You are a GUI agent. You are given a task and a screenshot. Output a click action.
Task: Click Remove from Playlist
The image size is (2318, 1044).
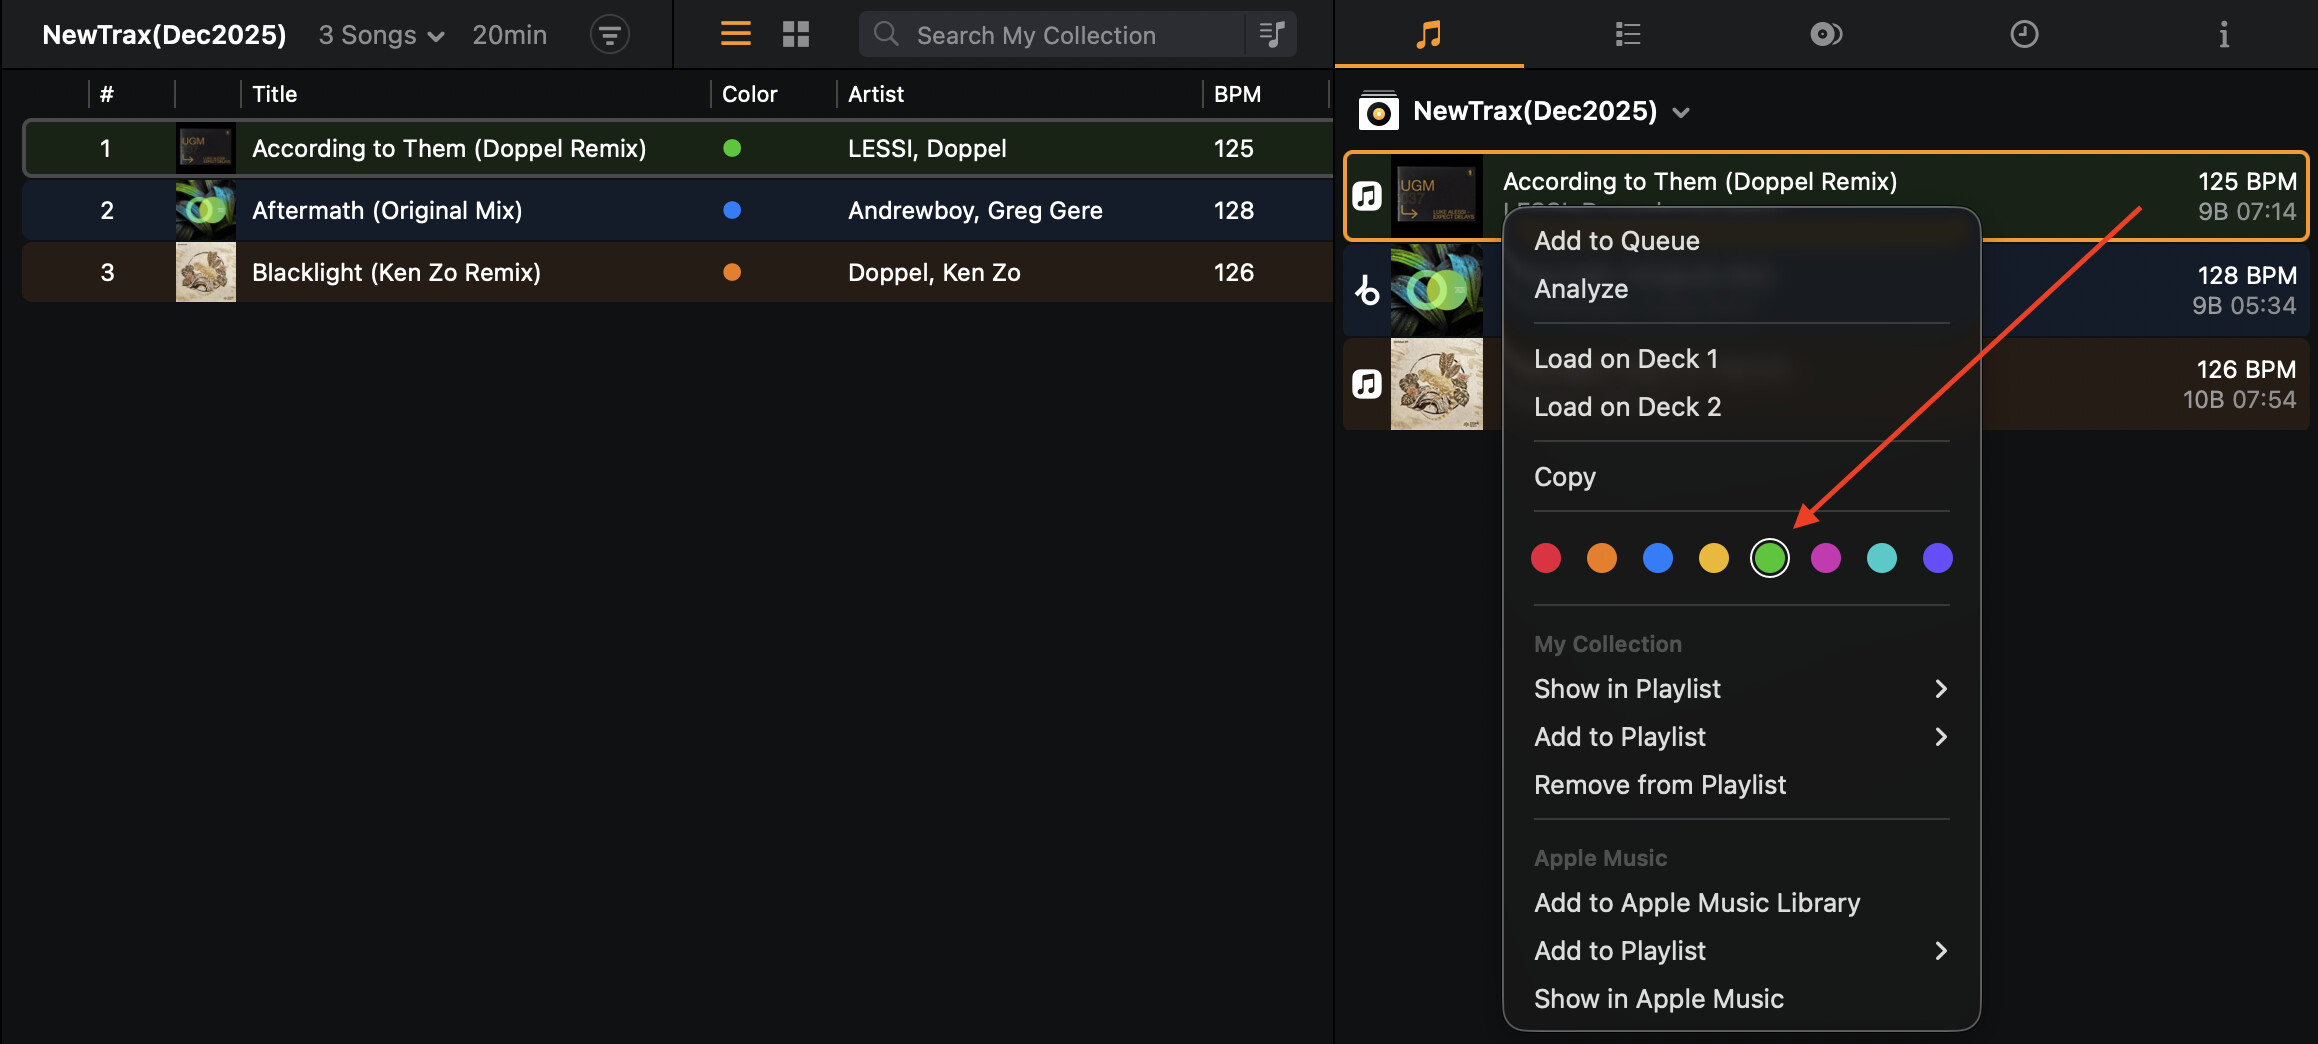coord(1659,785)
